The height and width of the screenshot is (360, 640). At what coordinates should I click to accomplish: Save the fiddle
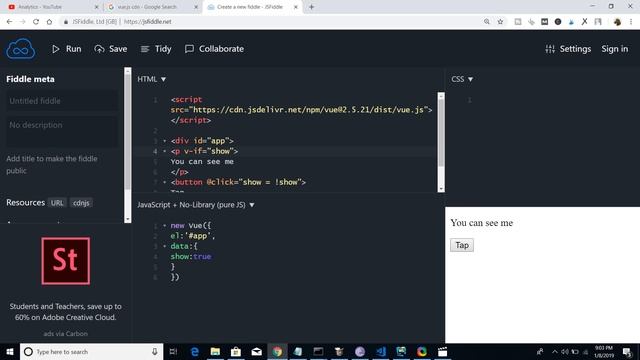(111, 49)
